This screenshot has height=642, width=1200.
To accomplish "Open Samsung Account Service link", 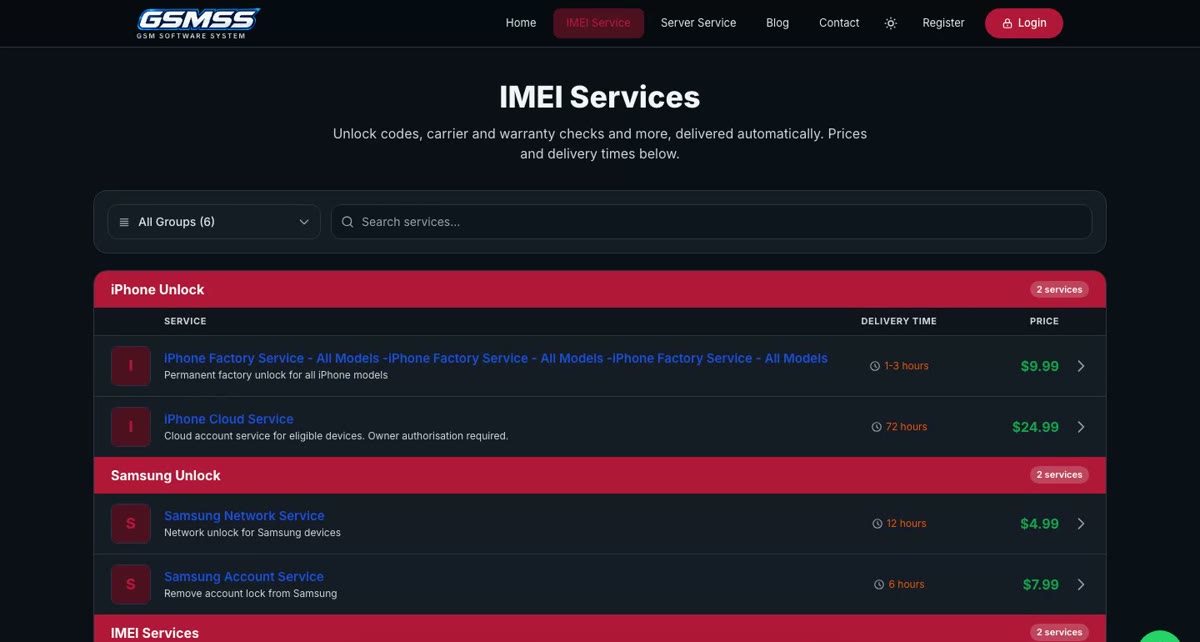I will pos(244,577).
